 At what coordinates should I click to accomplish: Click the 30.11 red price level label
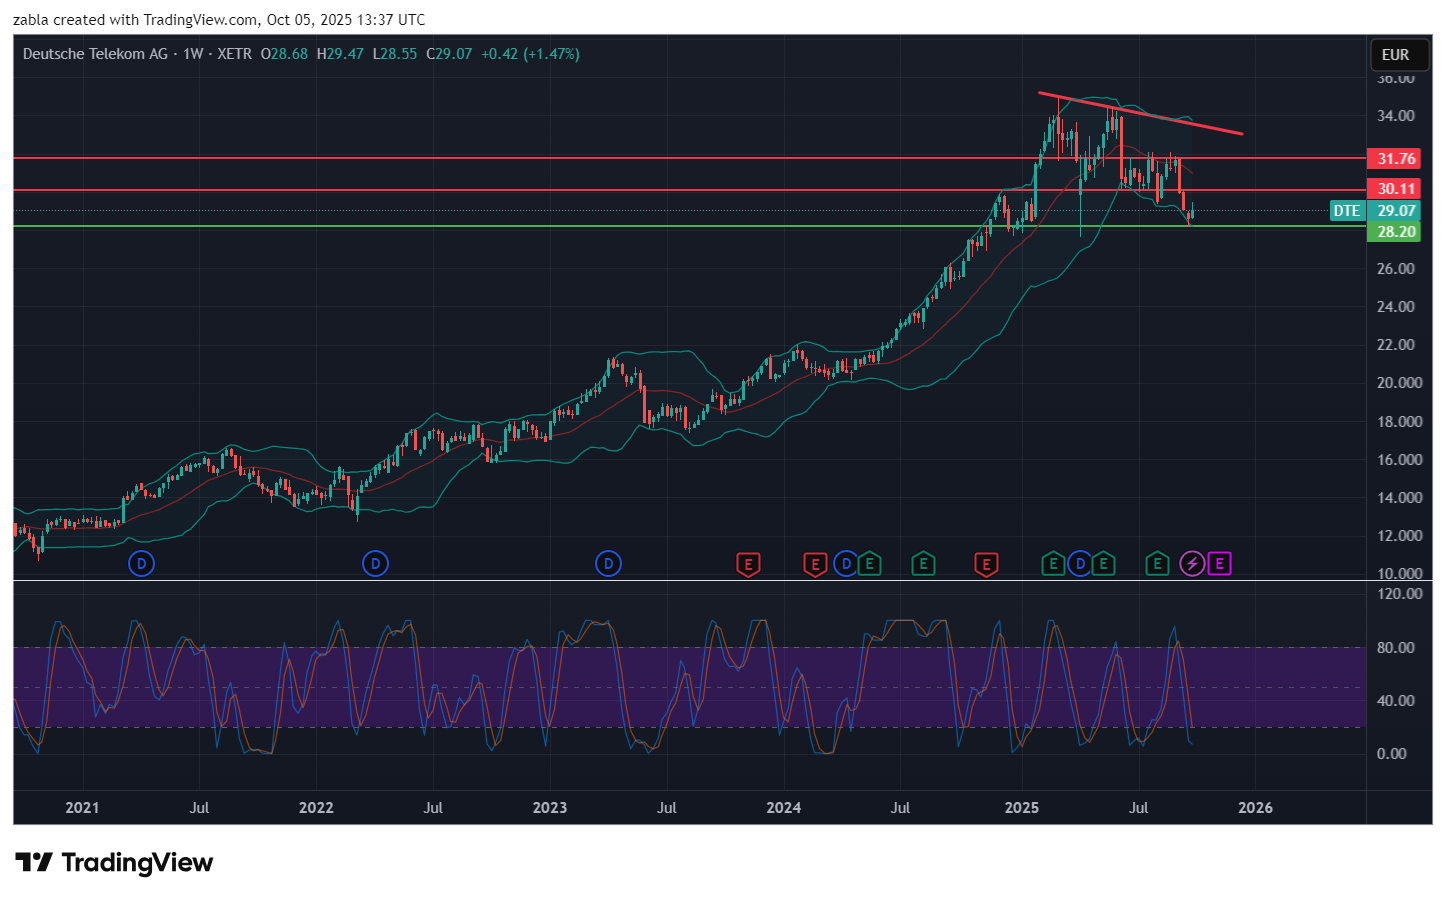tap(1395, 189)
